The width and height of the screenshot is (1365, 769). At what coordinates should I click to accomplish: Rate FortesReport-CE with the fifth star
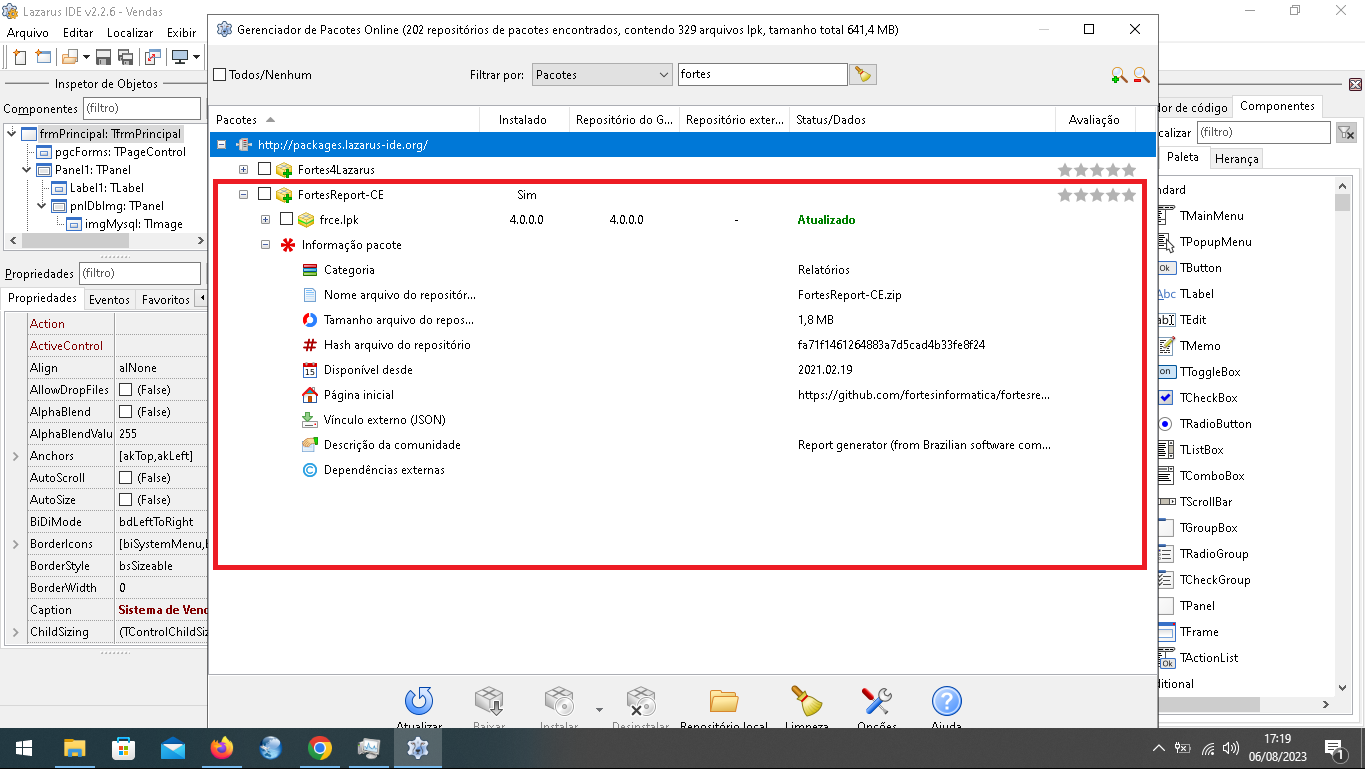1129,195
